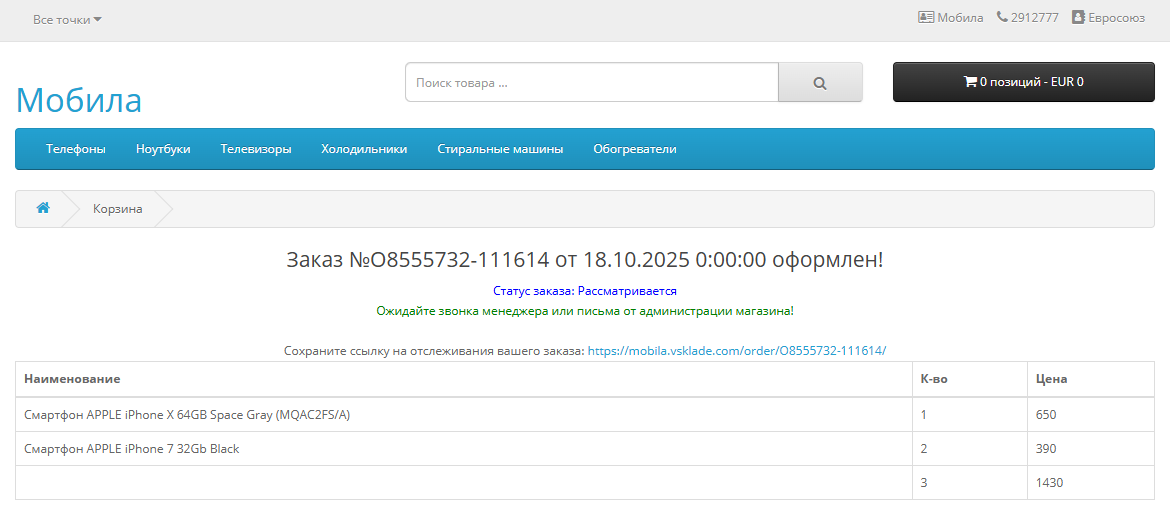Viewport: 1170px width, 513px height.
Task: Select the Обогреватели menu item
Action: pyautogui.click(x=634, y=149)
